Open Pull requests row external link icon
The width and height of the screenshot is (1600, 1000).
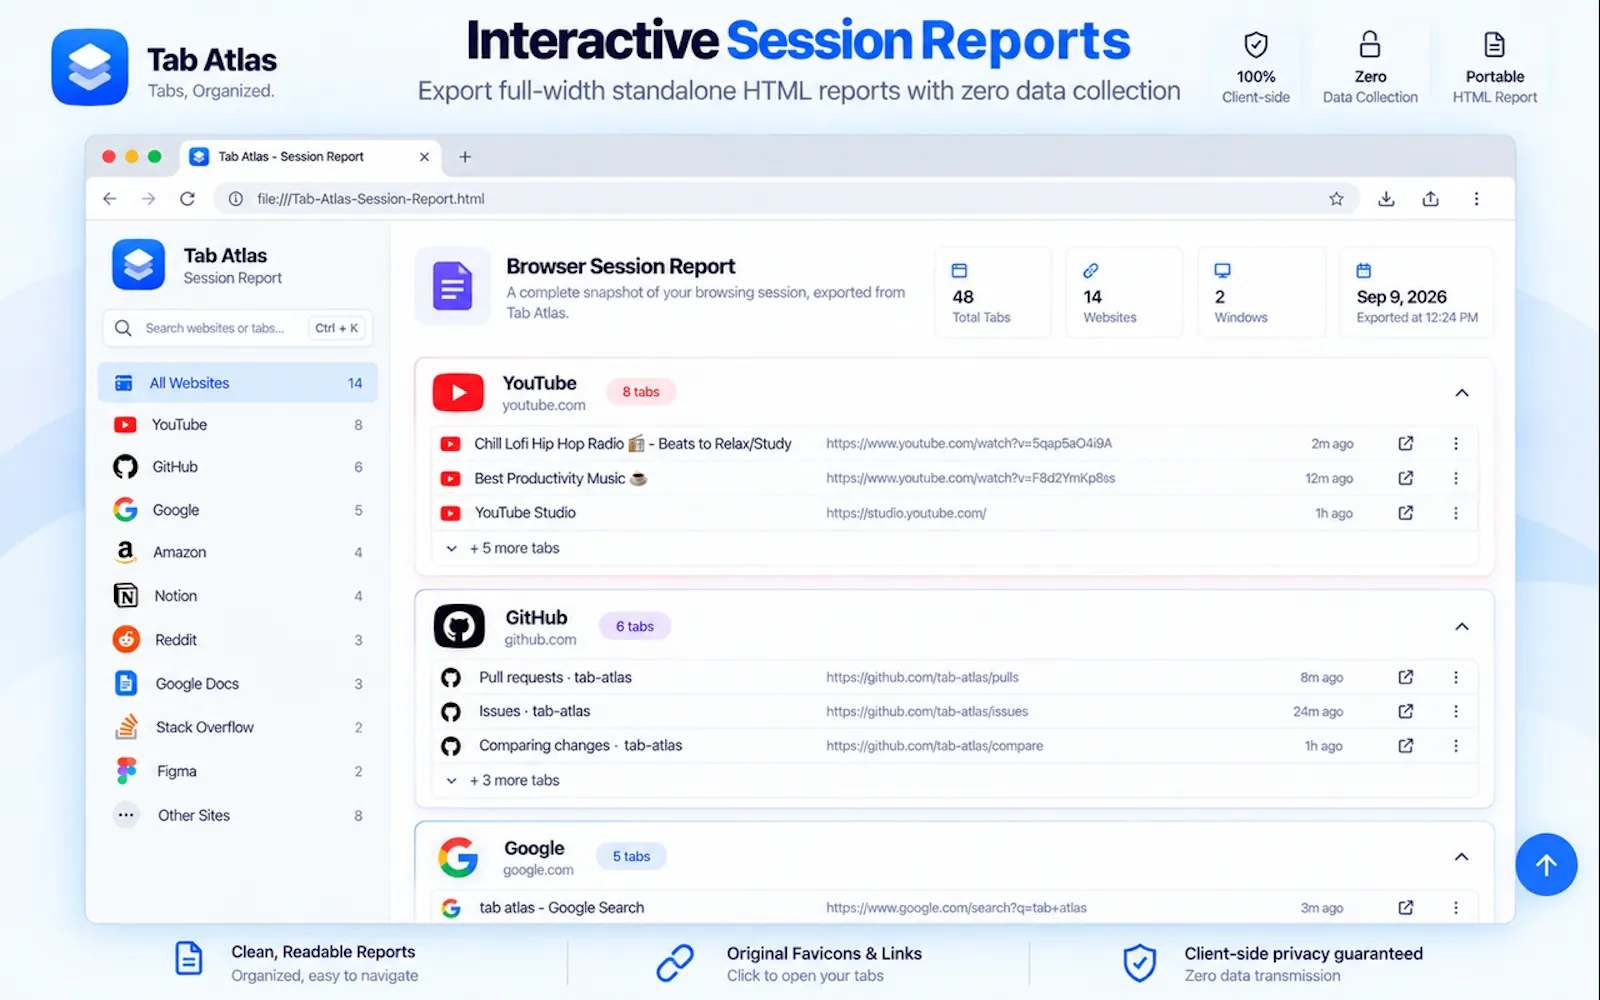pos(1405,677)
